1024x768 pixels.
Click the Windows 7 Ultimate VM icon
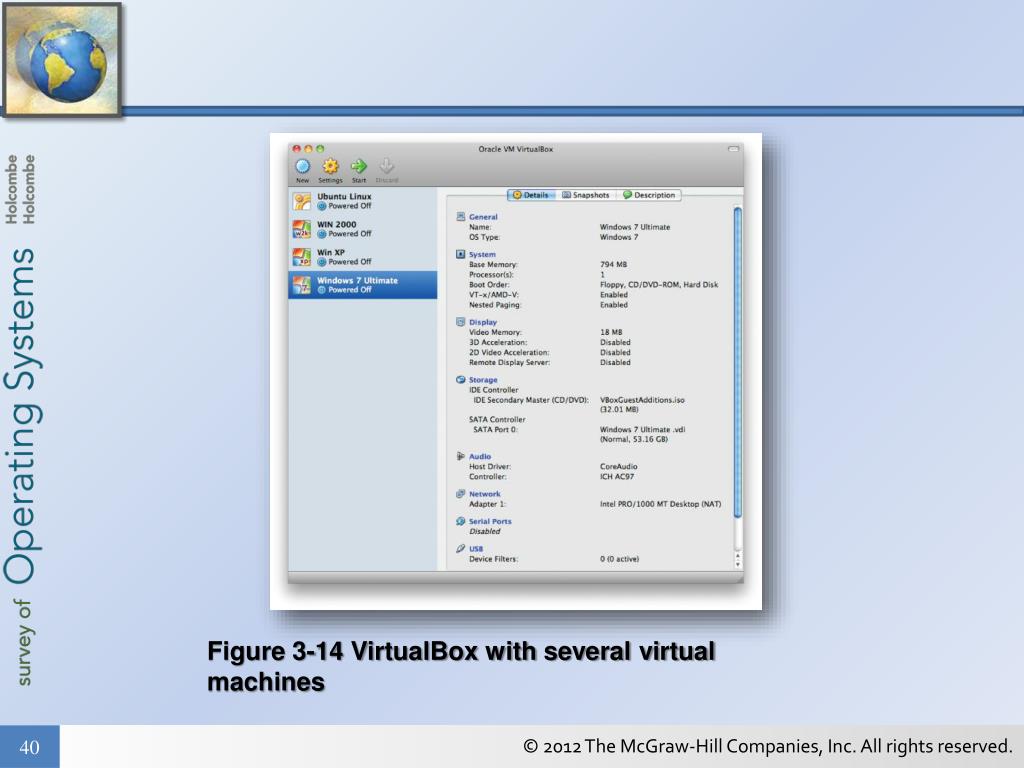(302, 285)
